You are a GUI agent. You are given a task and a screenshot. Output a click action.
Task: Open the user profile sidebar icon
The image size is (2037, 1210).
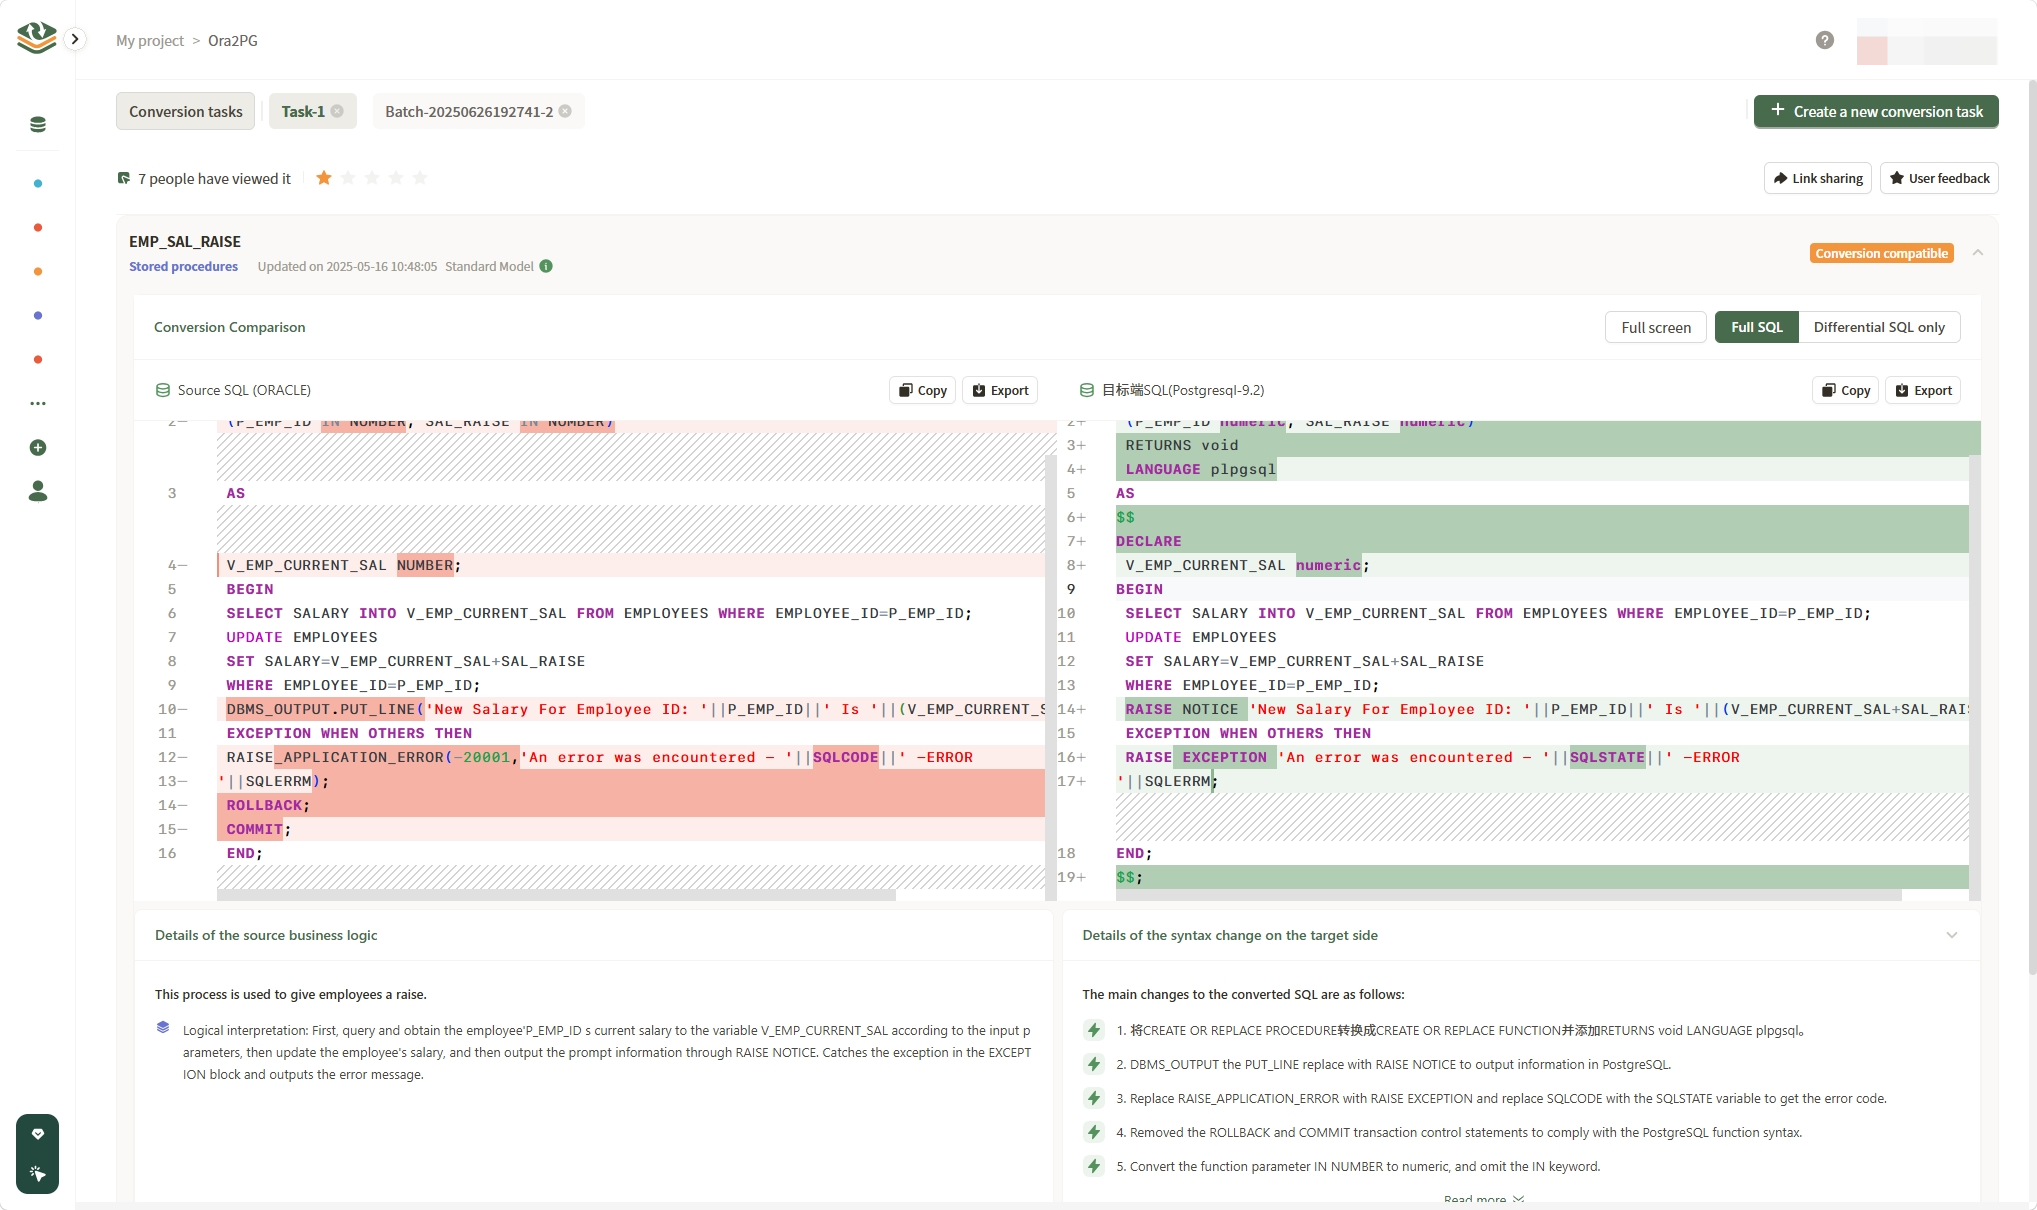38,491
